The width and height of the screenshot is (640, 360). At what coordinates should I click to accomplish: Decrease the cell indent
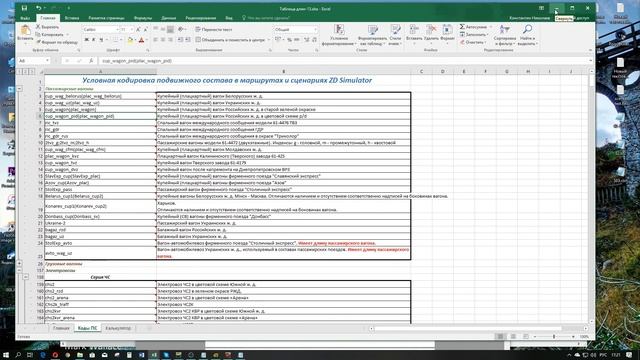(x=180, y=40)
